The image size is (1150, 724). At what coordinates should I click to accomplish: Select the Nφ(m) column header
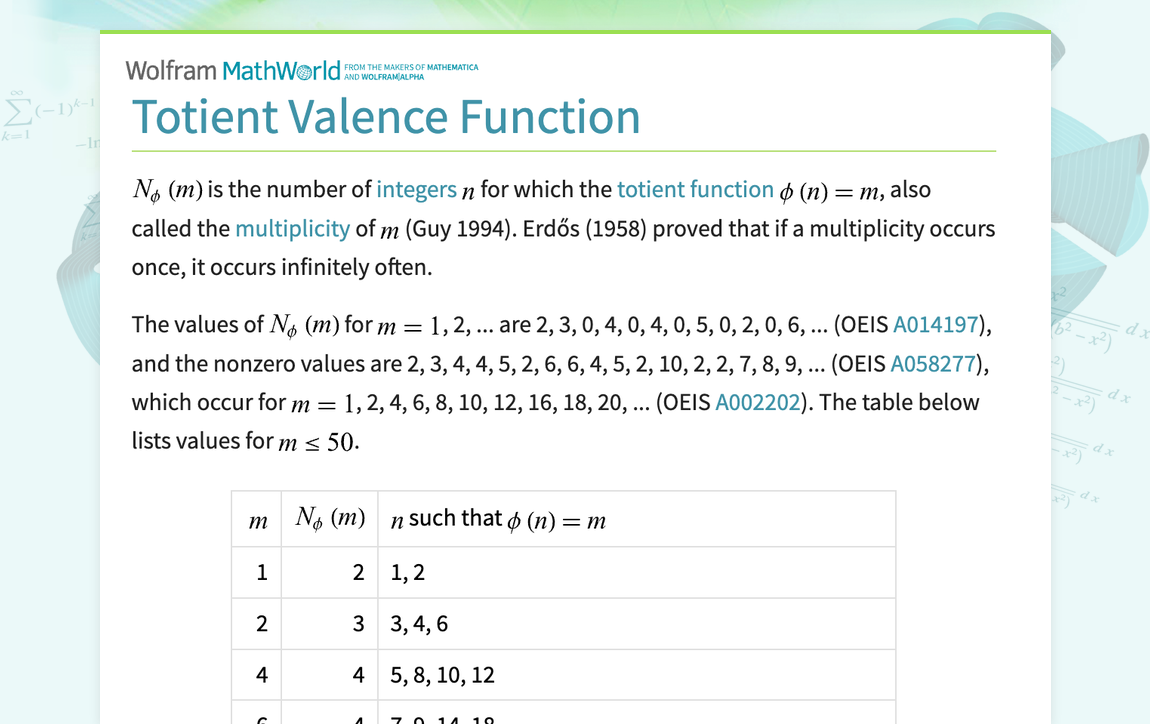pyautogui.click(x=330, y=518)
